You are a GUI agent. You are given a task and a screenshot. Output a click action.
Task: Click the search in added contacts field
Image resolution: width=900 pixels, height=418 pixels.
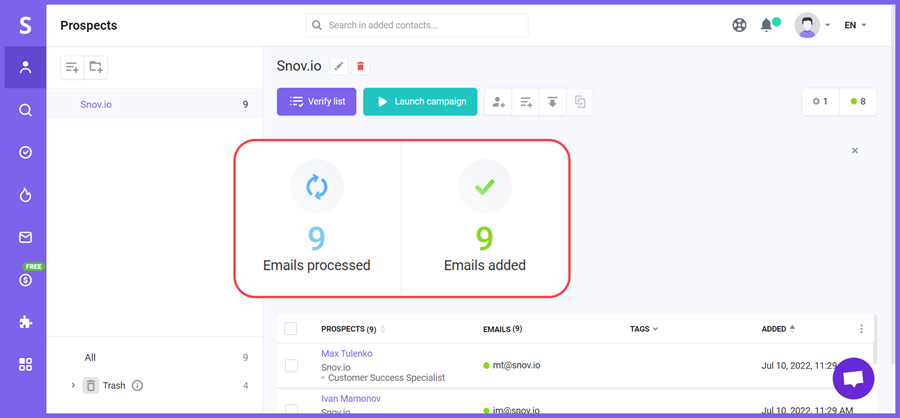(417, 25)
